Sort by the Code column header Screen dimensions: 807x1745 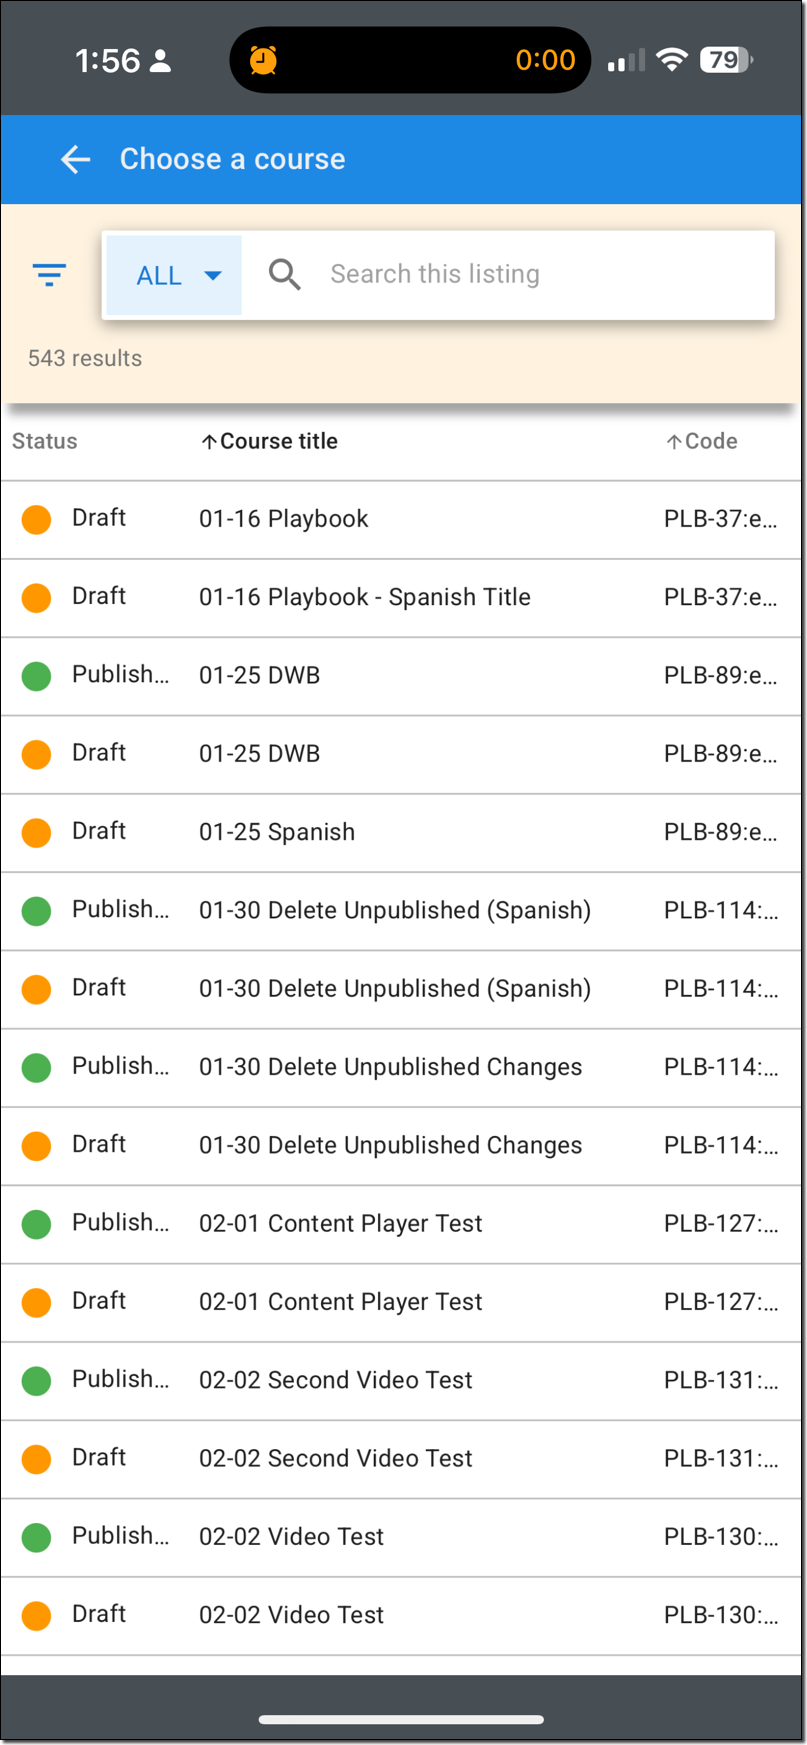[x=711, y=441]
